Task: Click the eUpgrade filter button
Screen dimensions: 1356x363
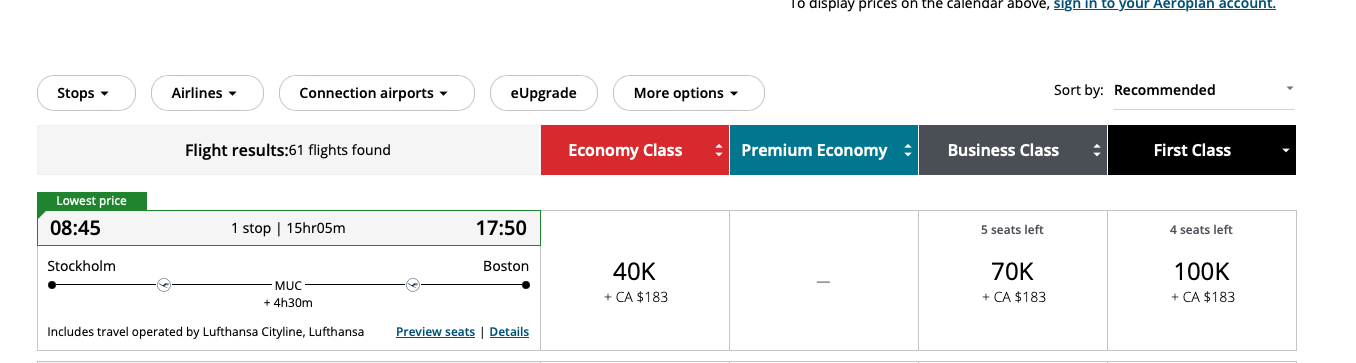Action: (544, 93)
